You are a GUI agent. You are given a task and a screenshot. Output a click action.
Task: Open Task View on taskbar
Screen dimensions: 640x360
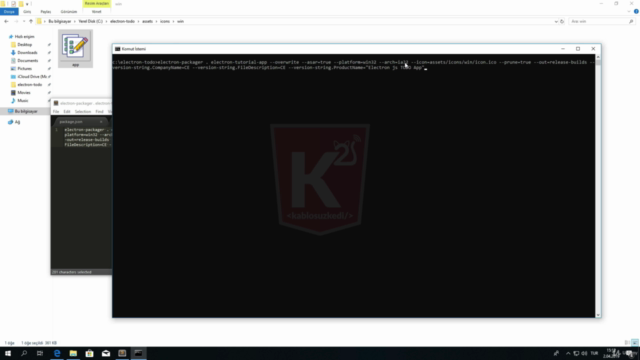tap(40, 353)
